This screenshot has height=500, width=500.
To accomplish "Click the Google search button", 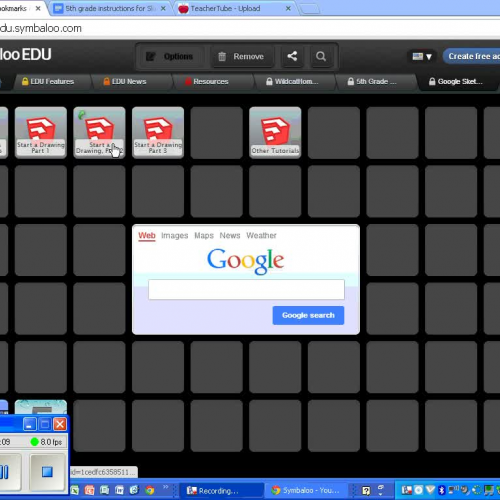I will 308,315.
